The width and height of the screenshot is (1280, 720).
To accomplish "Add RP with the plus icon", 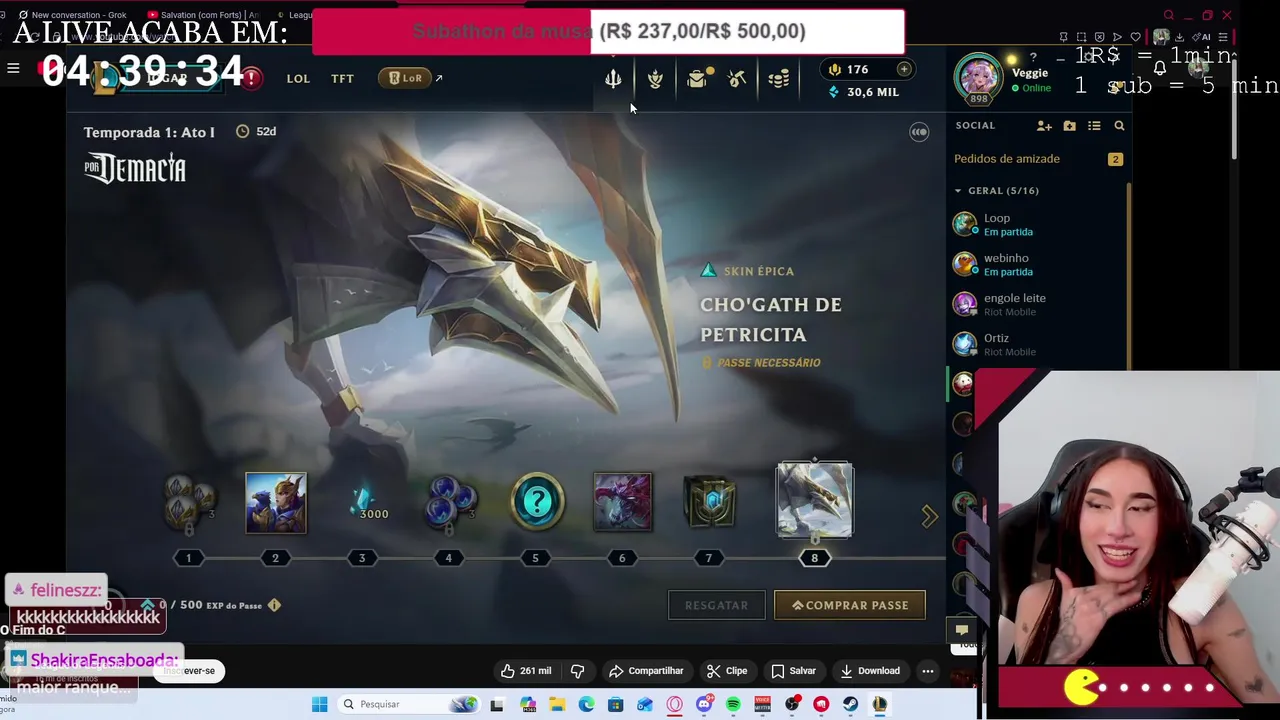I will (904, 69).
